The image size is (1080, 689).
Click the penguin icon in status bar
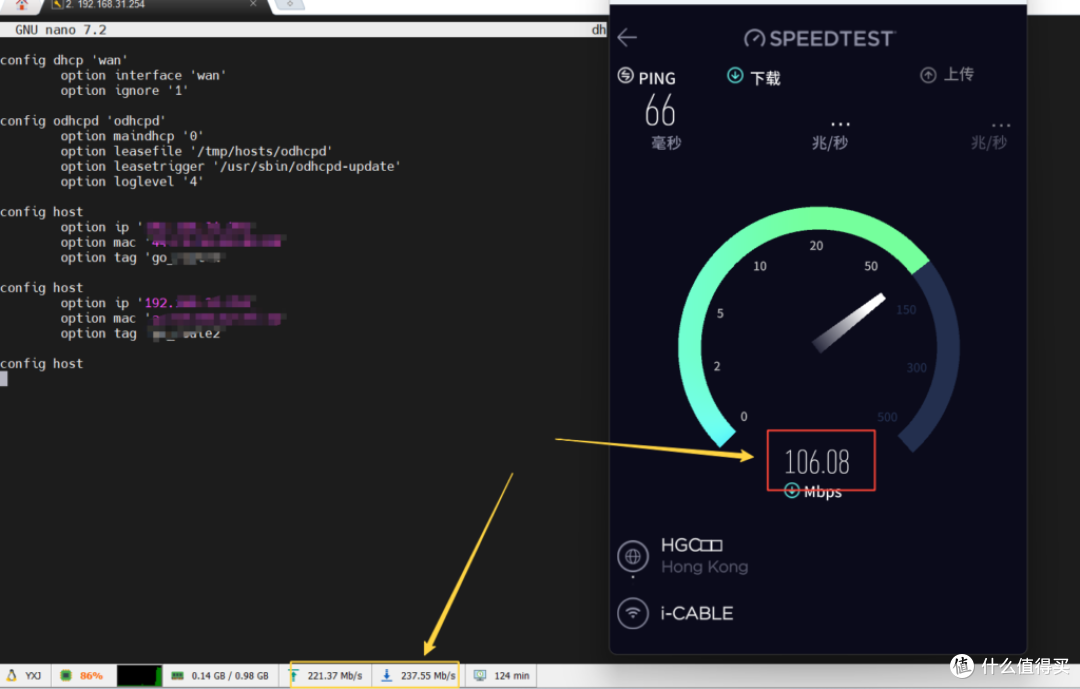[x=12, y=675]
